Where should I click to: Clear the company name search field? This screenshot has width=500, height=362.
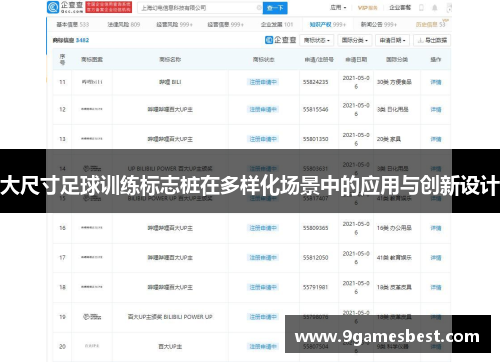[x=259, y=7]
